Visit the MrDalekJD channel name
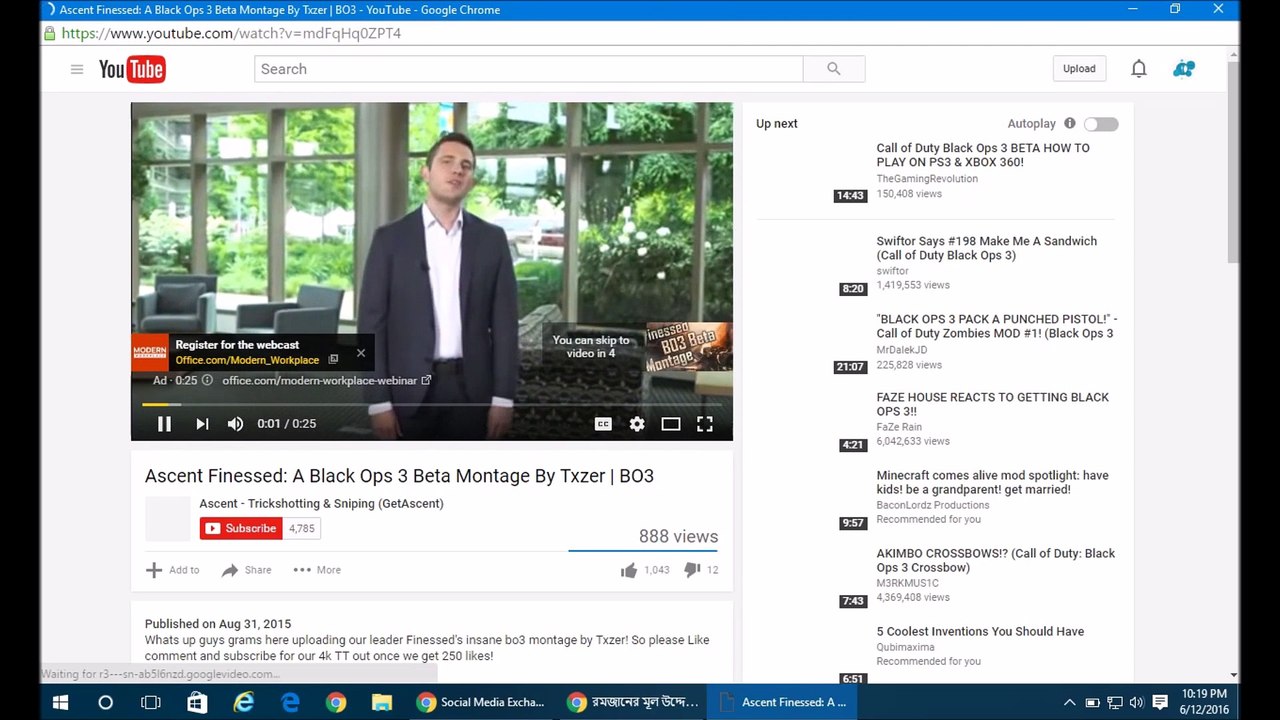This screenshot has height=720, width=1280. tap(902, 350)
